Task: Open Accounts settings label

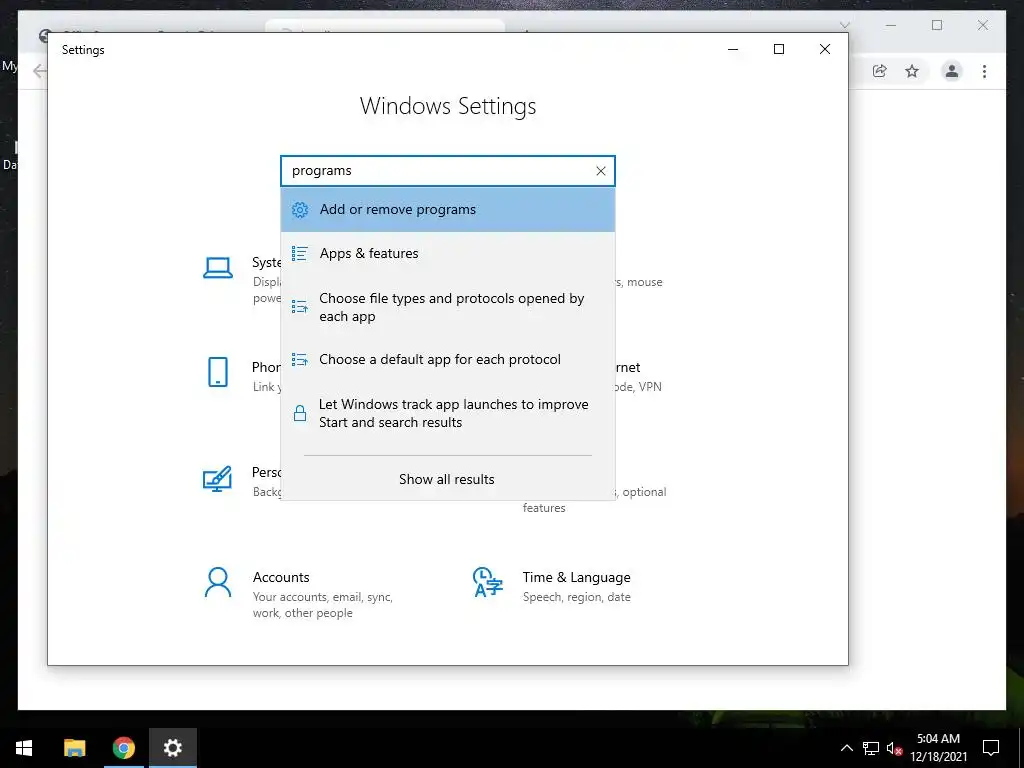Action: click(281, 577)
